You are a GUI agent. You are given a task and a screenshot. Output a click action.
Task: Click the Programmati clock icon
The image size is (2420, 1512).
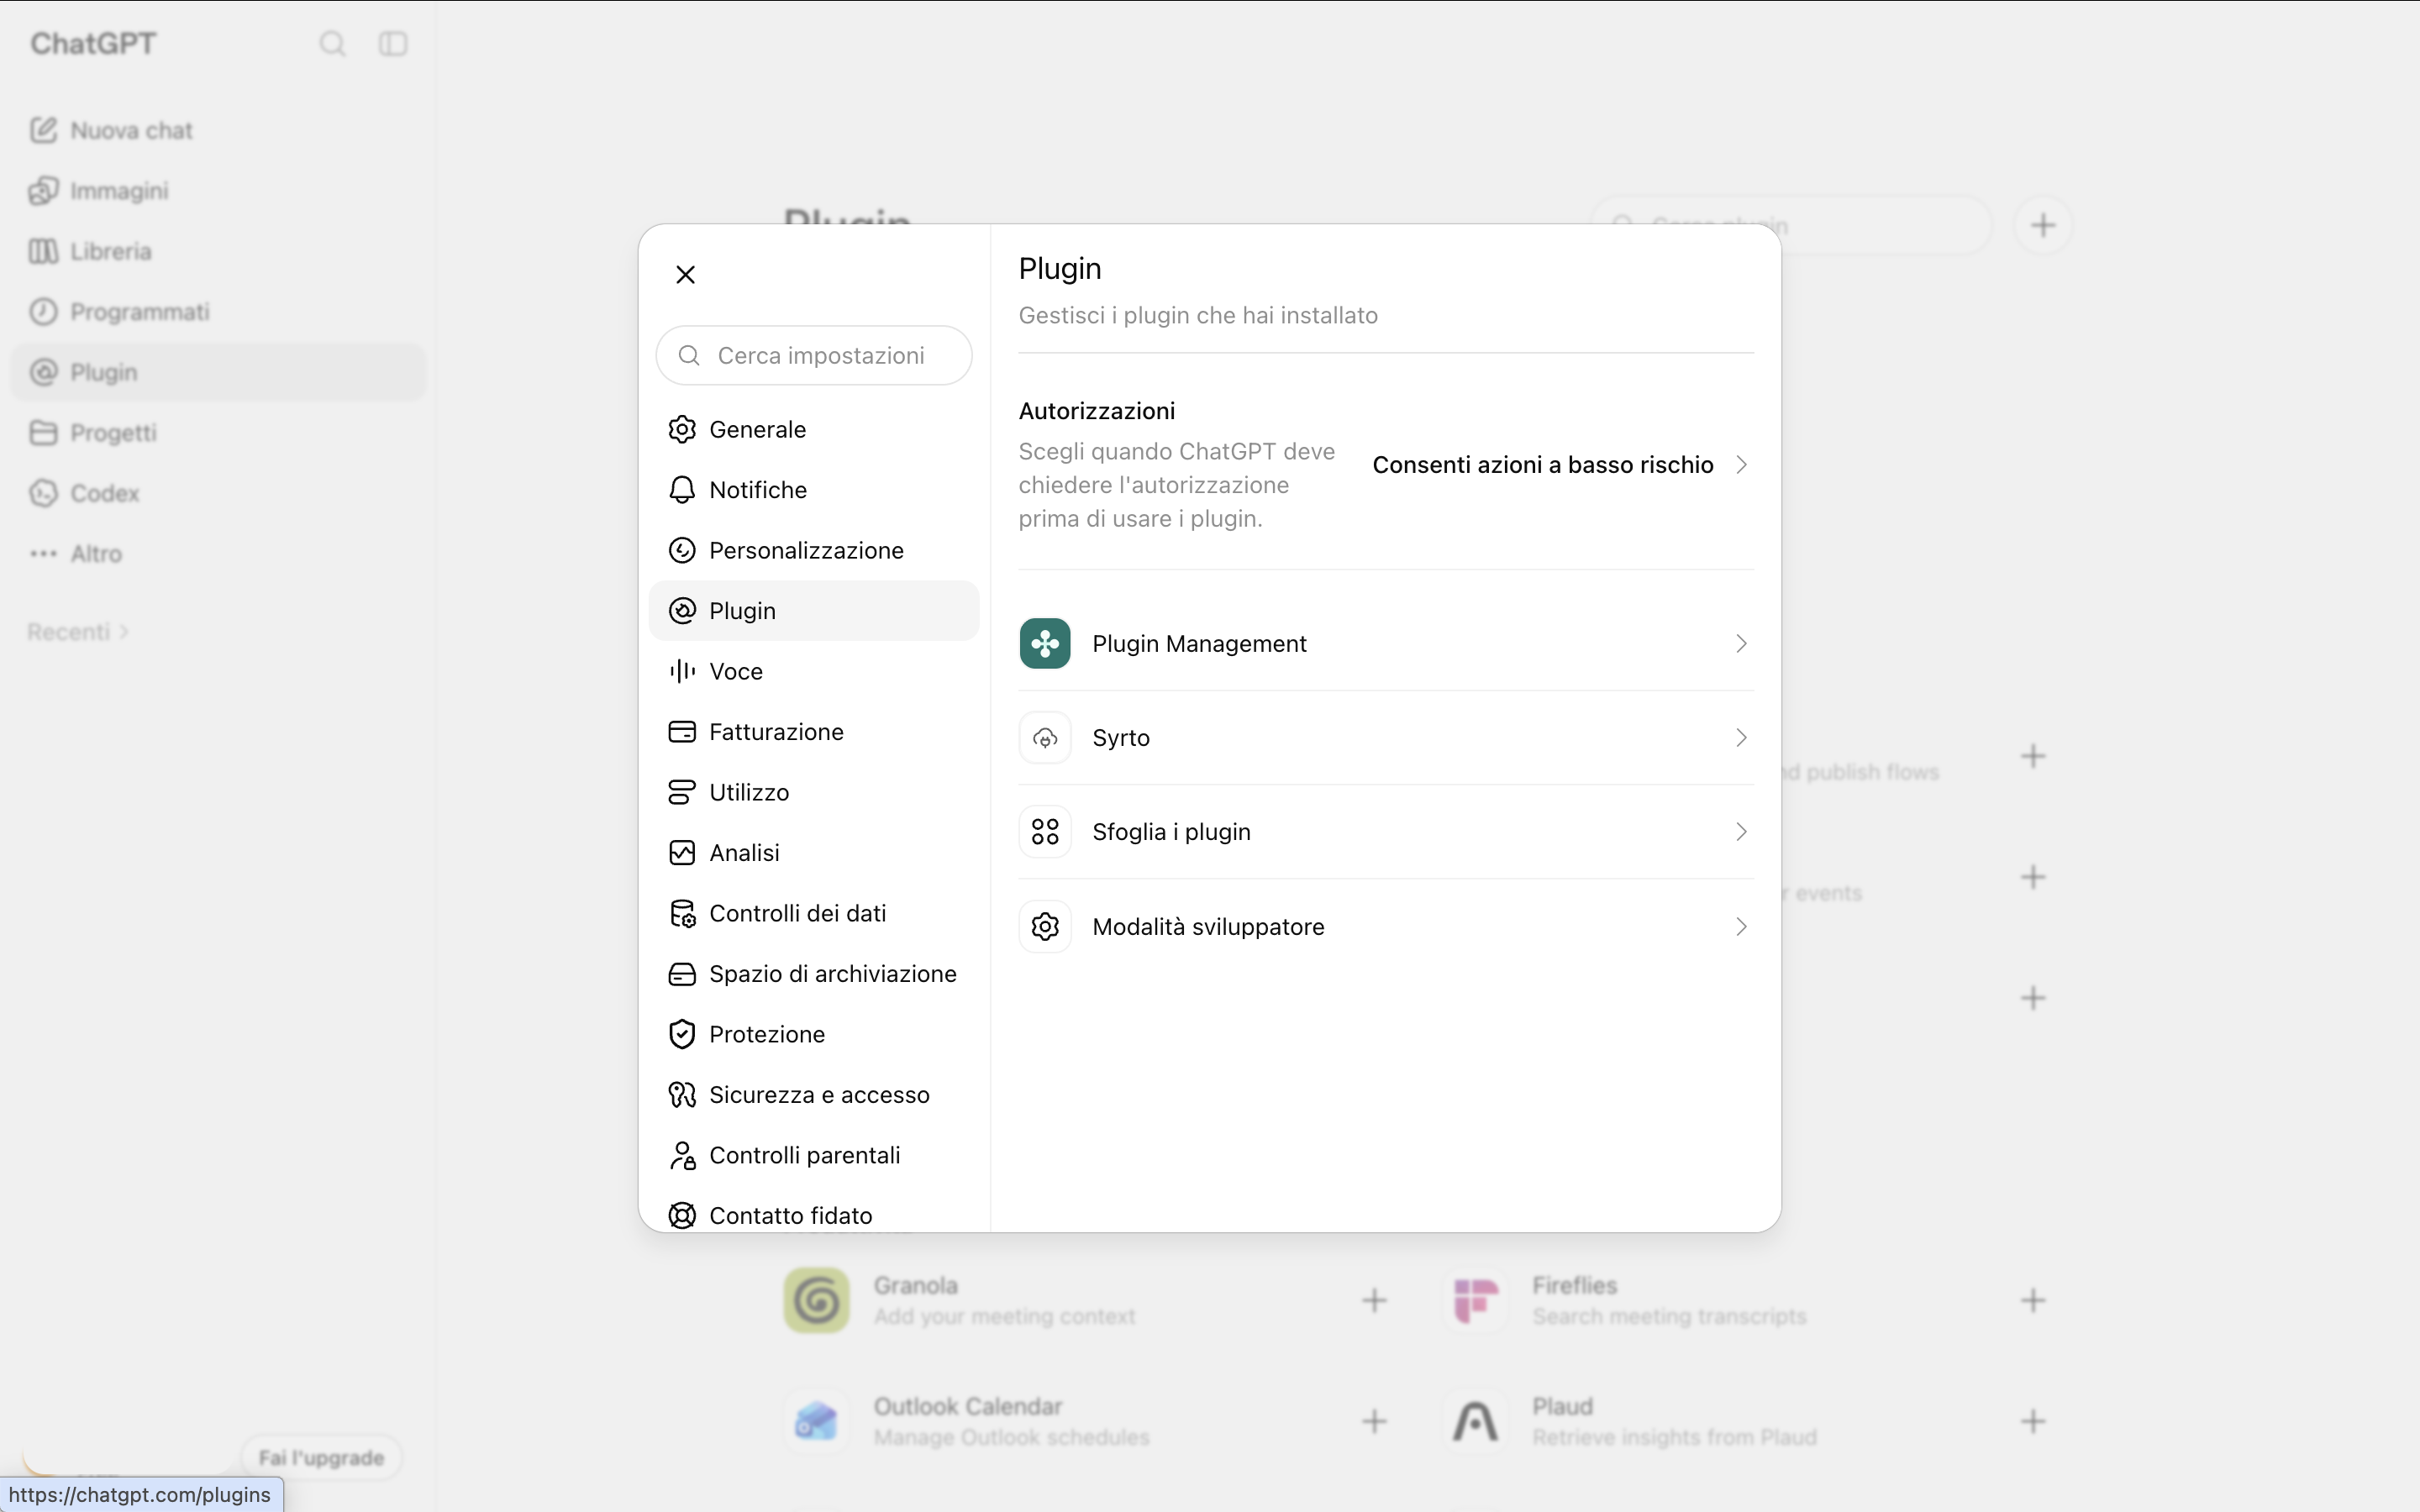[x=43, y=312]
